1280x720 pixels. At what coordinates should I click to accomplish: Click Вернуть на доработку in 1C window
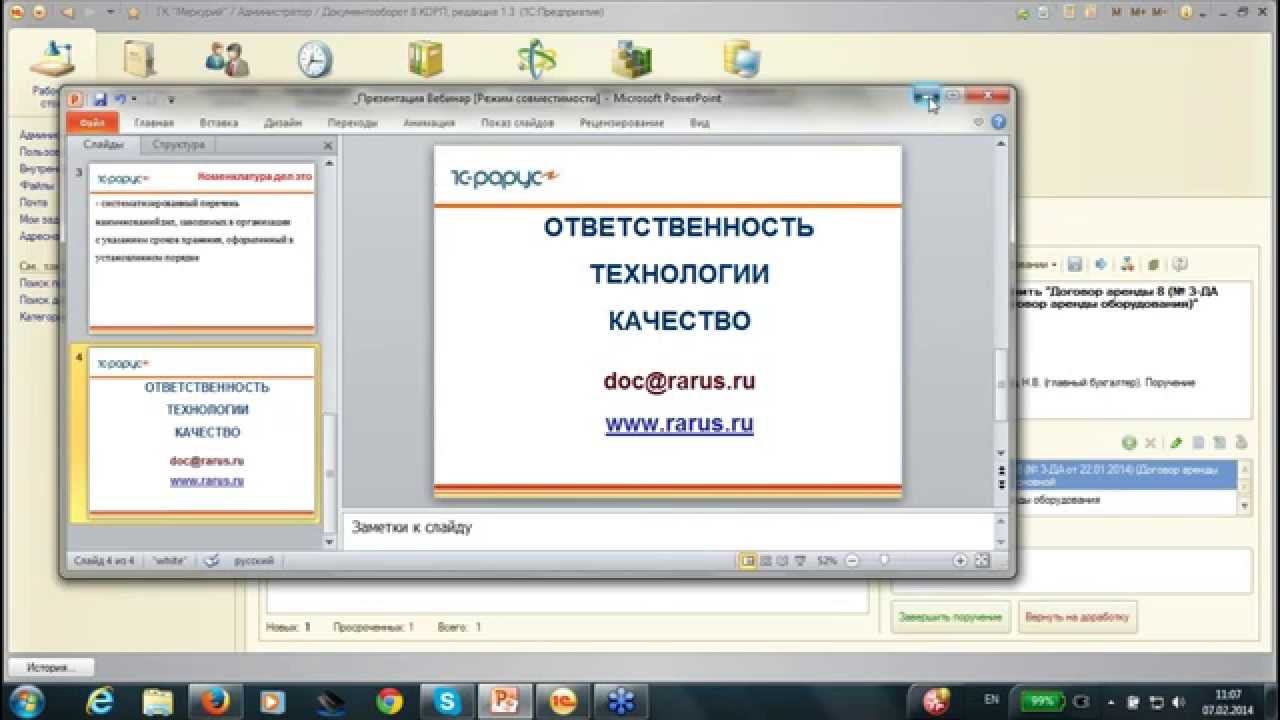tap(1076, 617)
